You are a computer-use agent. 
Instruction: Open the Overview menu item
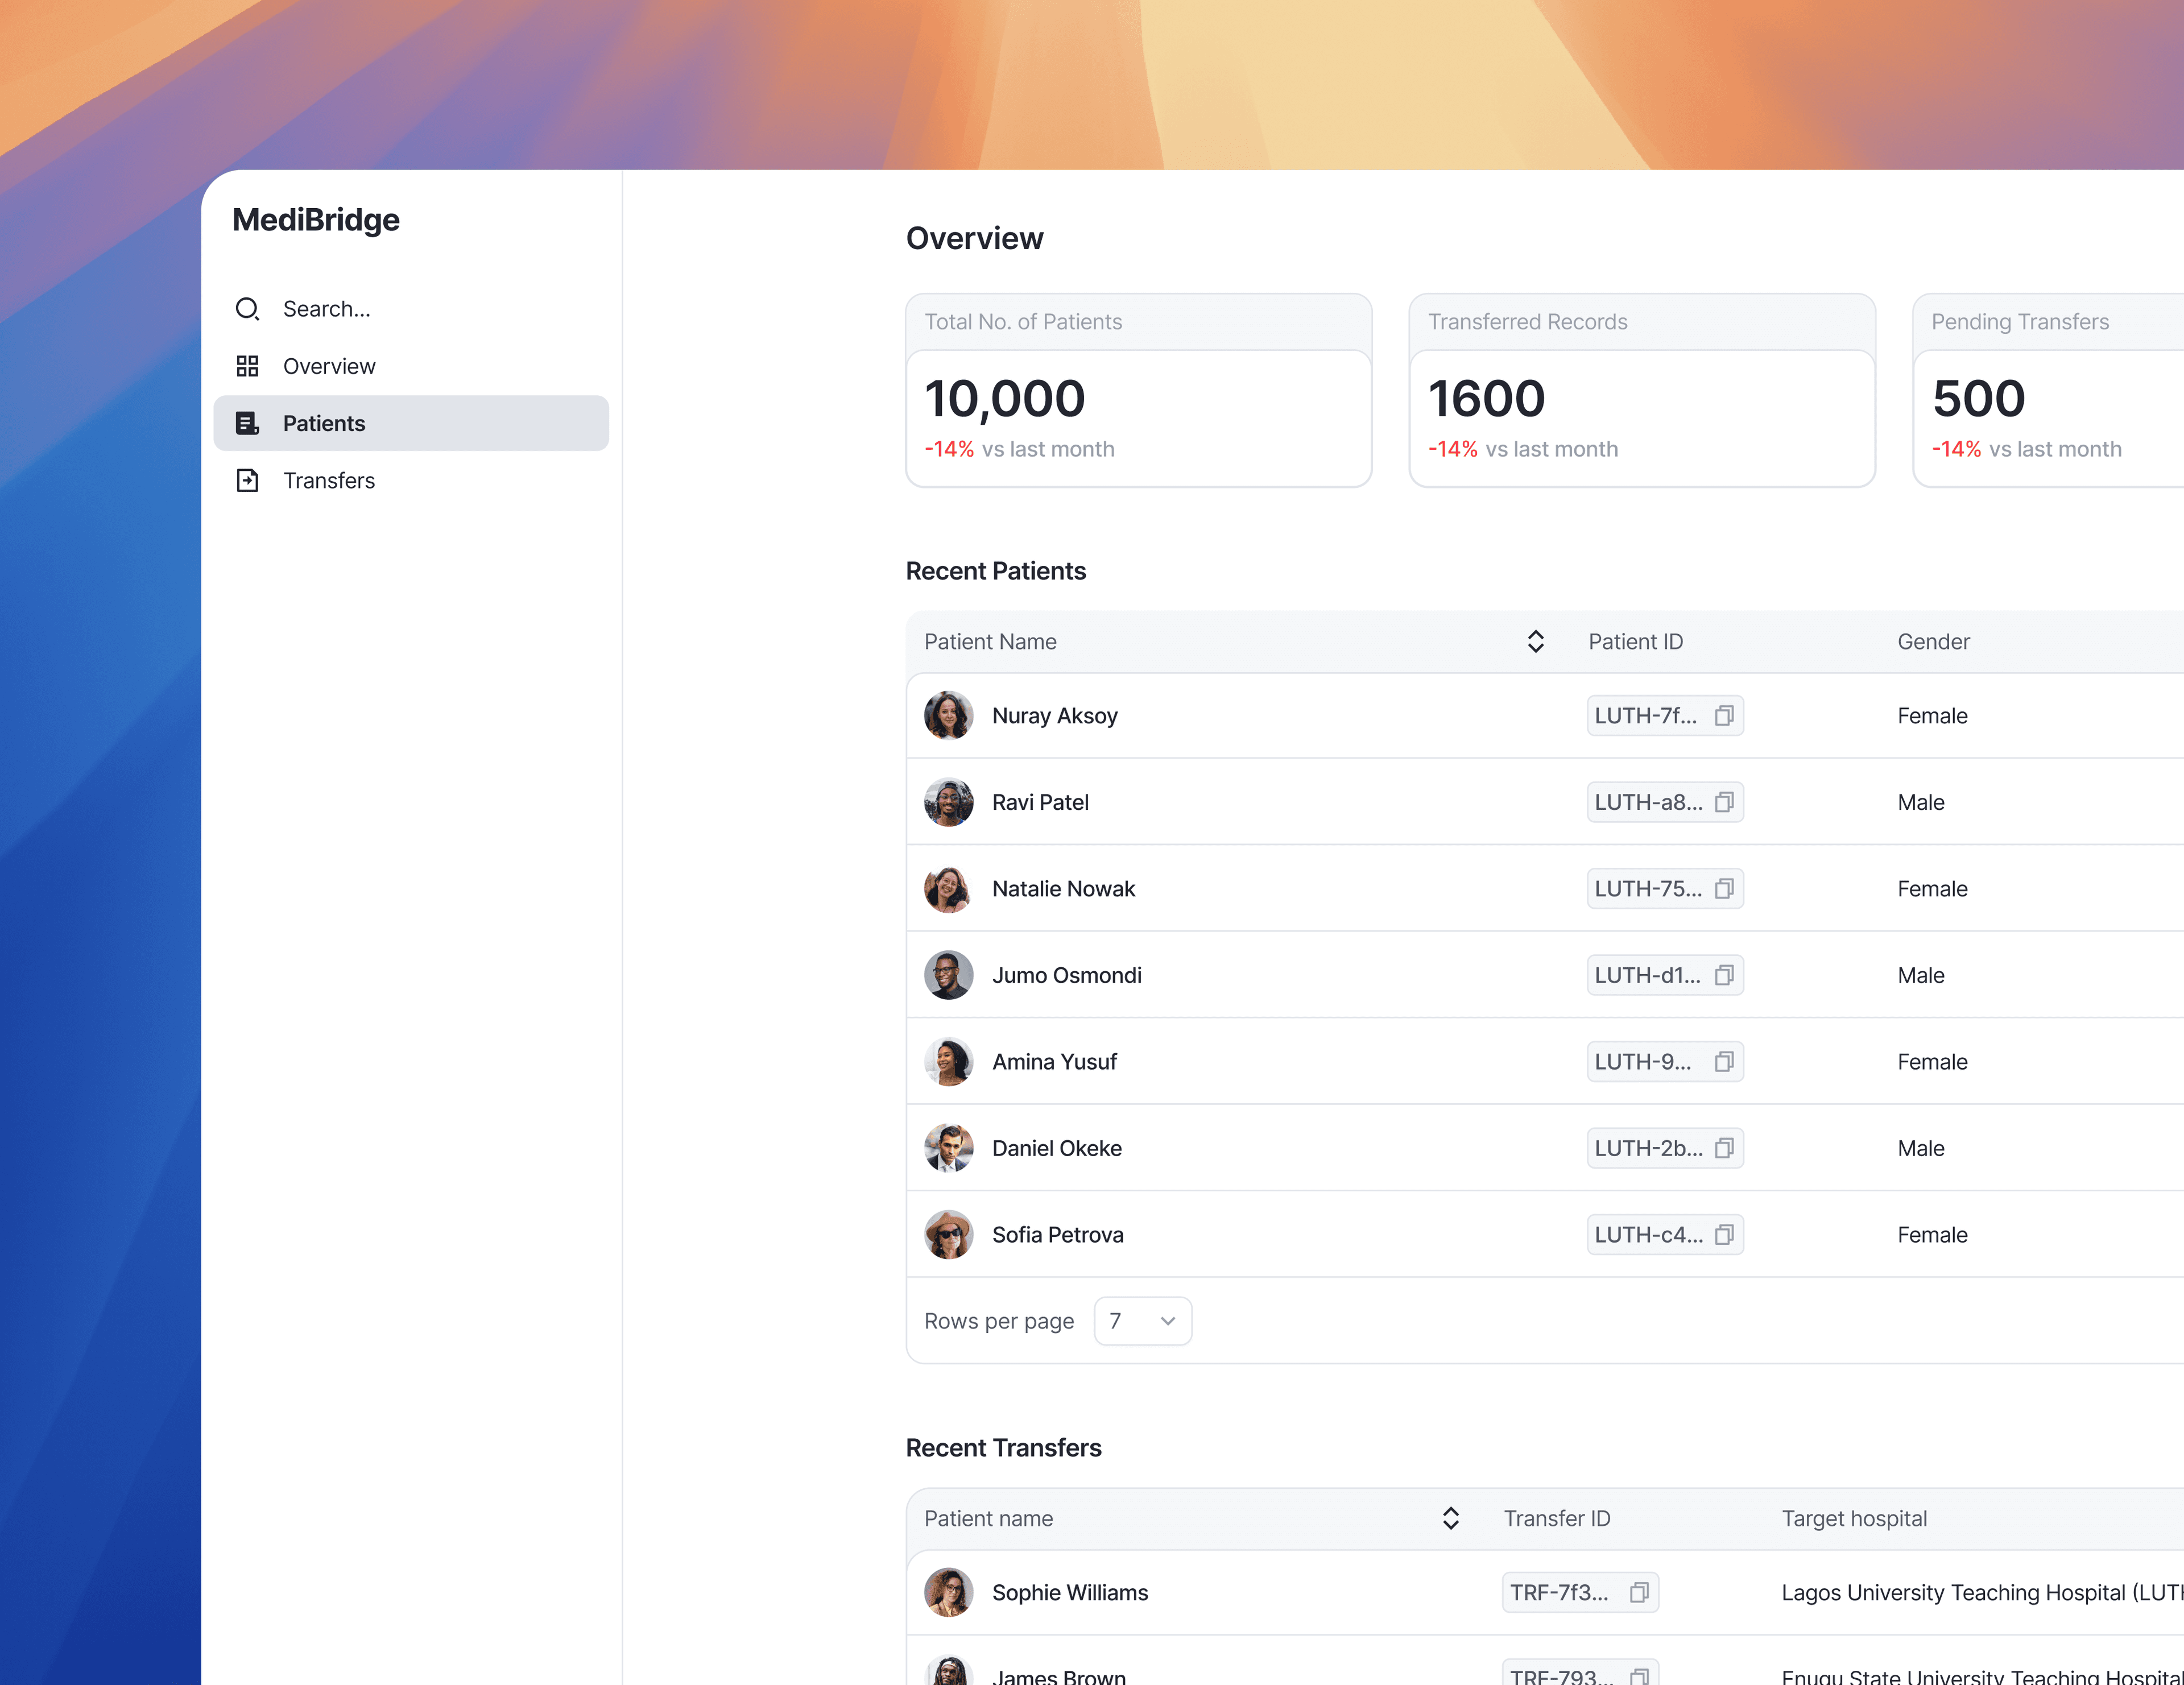(x=411, y=366)
